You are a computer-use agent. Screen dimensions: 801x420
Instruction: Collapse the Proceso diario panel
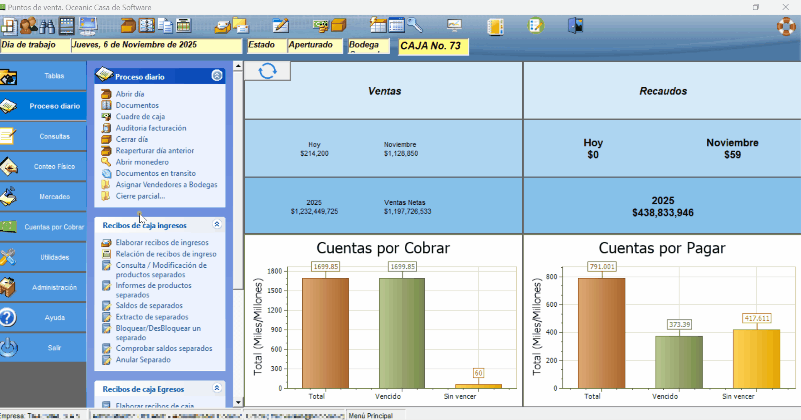tap(216, 76)
